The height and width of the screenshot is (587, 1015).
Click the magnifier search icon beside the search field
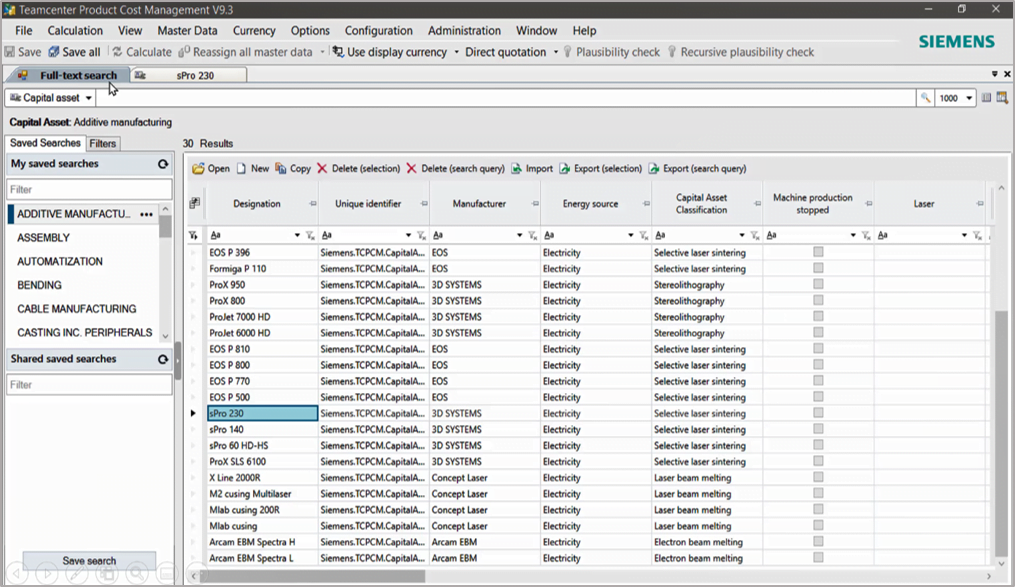point(925,98)
